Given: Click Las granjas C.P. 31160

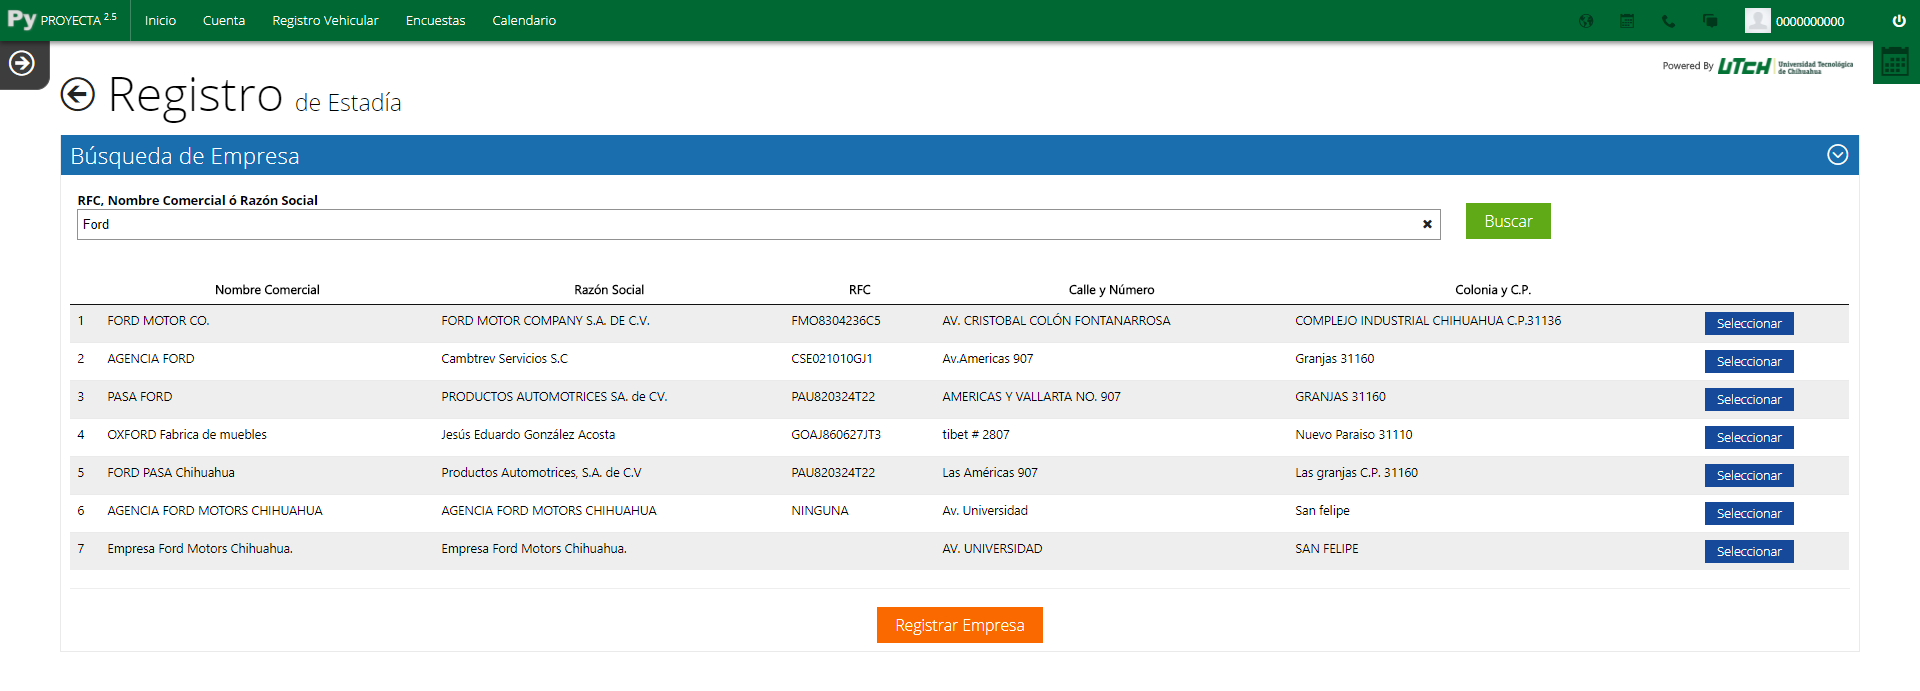Looking at the screenshot, I should (1356, 473).
